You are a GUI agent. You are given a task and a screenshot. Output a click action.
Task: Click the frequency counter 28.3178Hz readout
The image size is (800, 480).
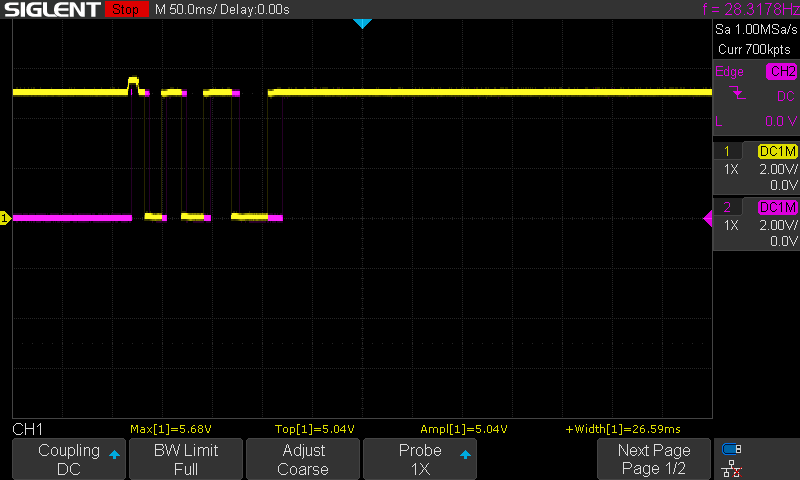[751, 9]
